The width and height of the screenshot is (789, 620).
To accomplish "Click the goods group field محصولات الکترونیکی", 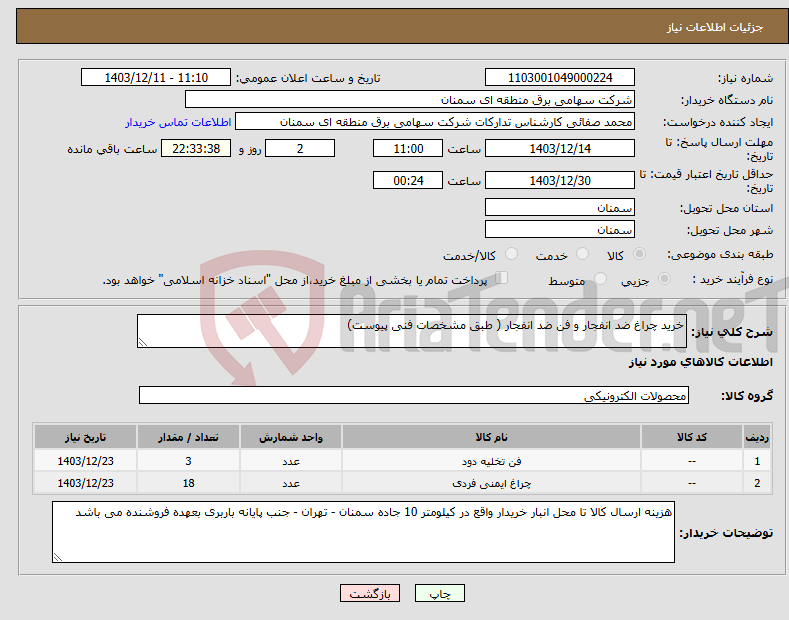I will (414, 395).
